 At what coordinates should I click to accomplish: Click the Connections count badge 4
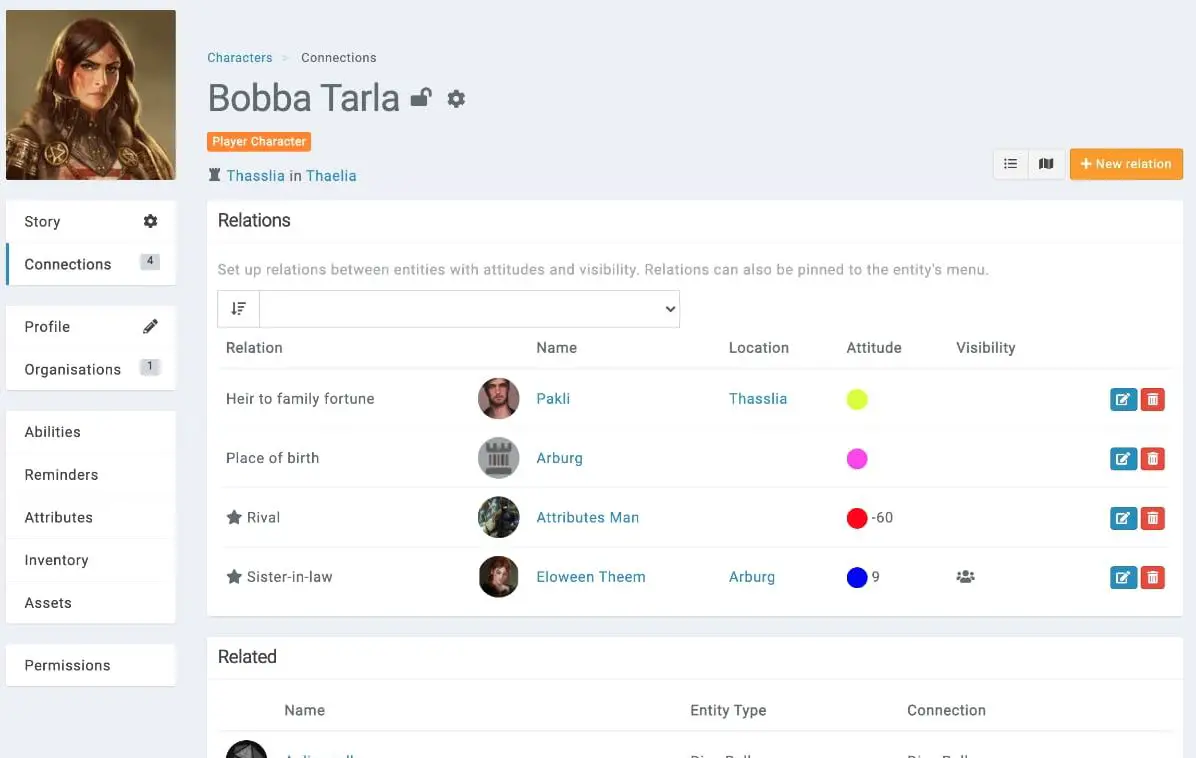pyautogui.click(x=150, y=261)
